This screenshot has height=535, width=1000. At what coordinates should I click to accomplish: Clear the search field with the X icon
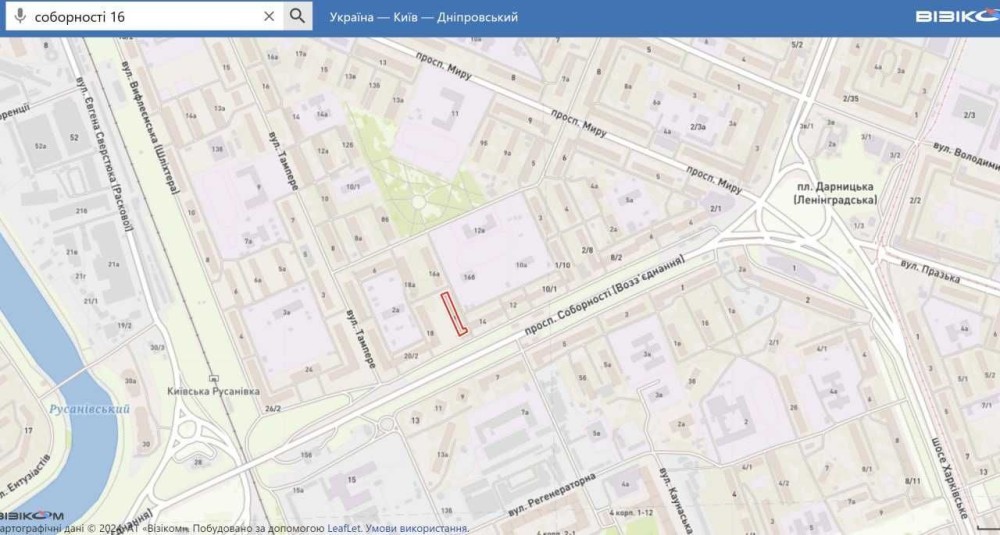(x=269, y=16)
